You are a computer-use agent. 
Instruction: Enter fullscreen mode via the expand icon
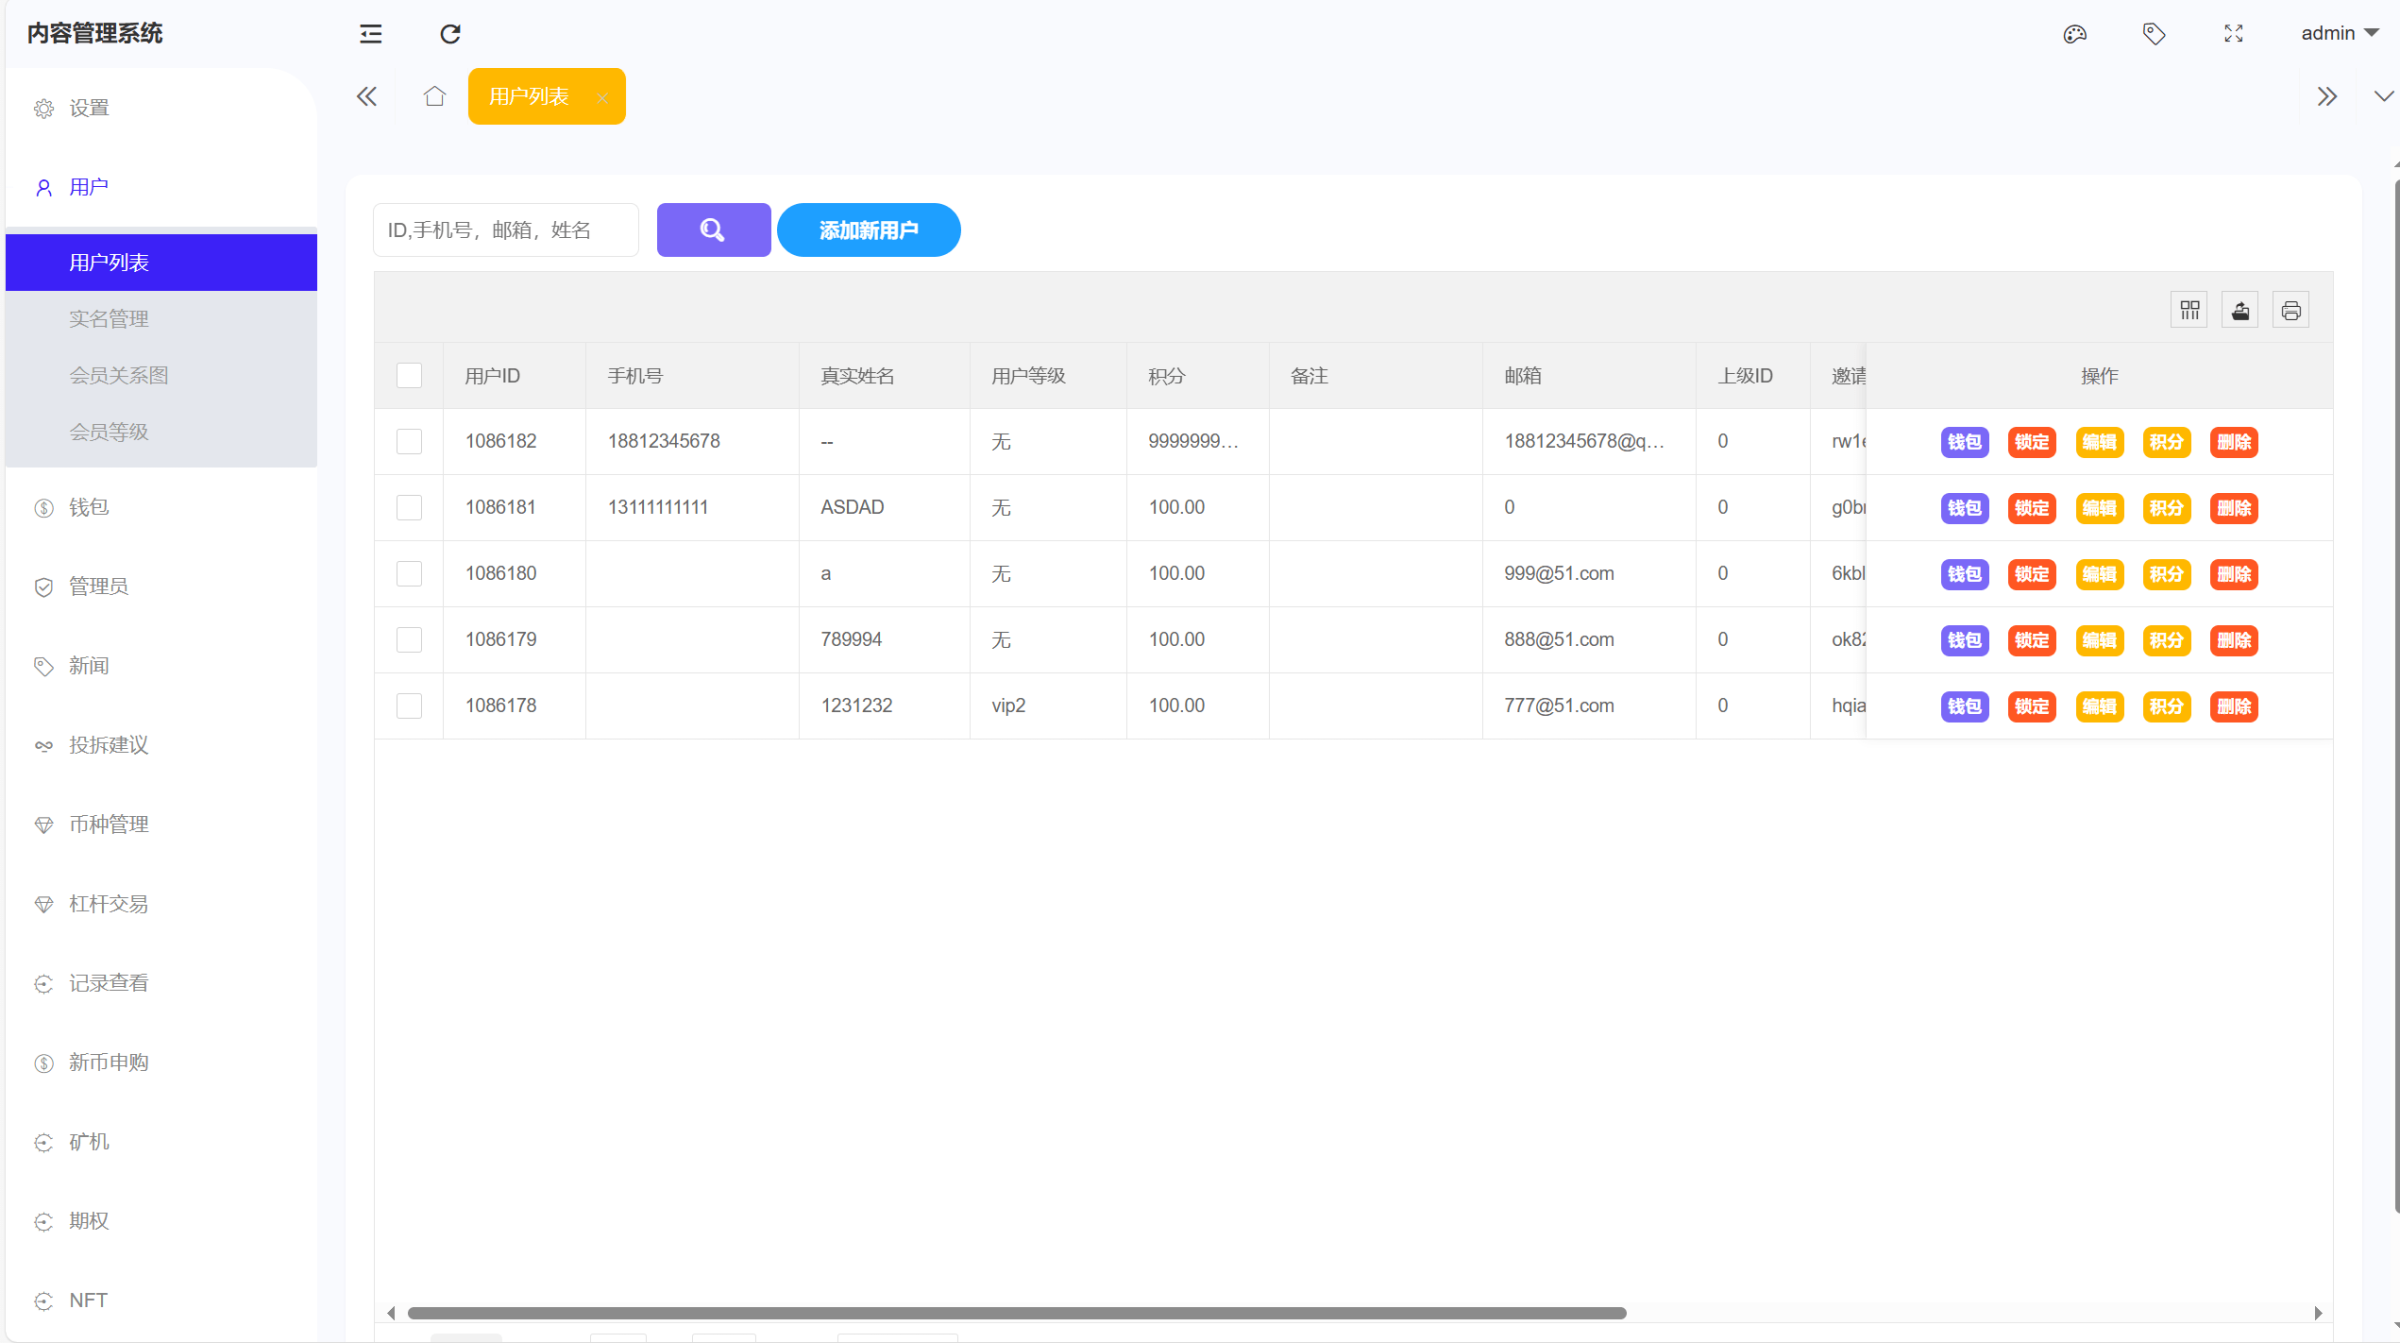coord(2233,34)
